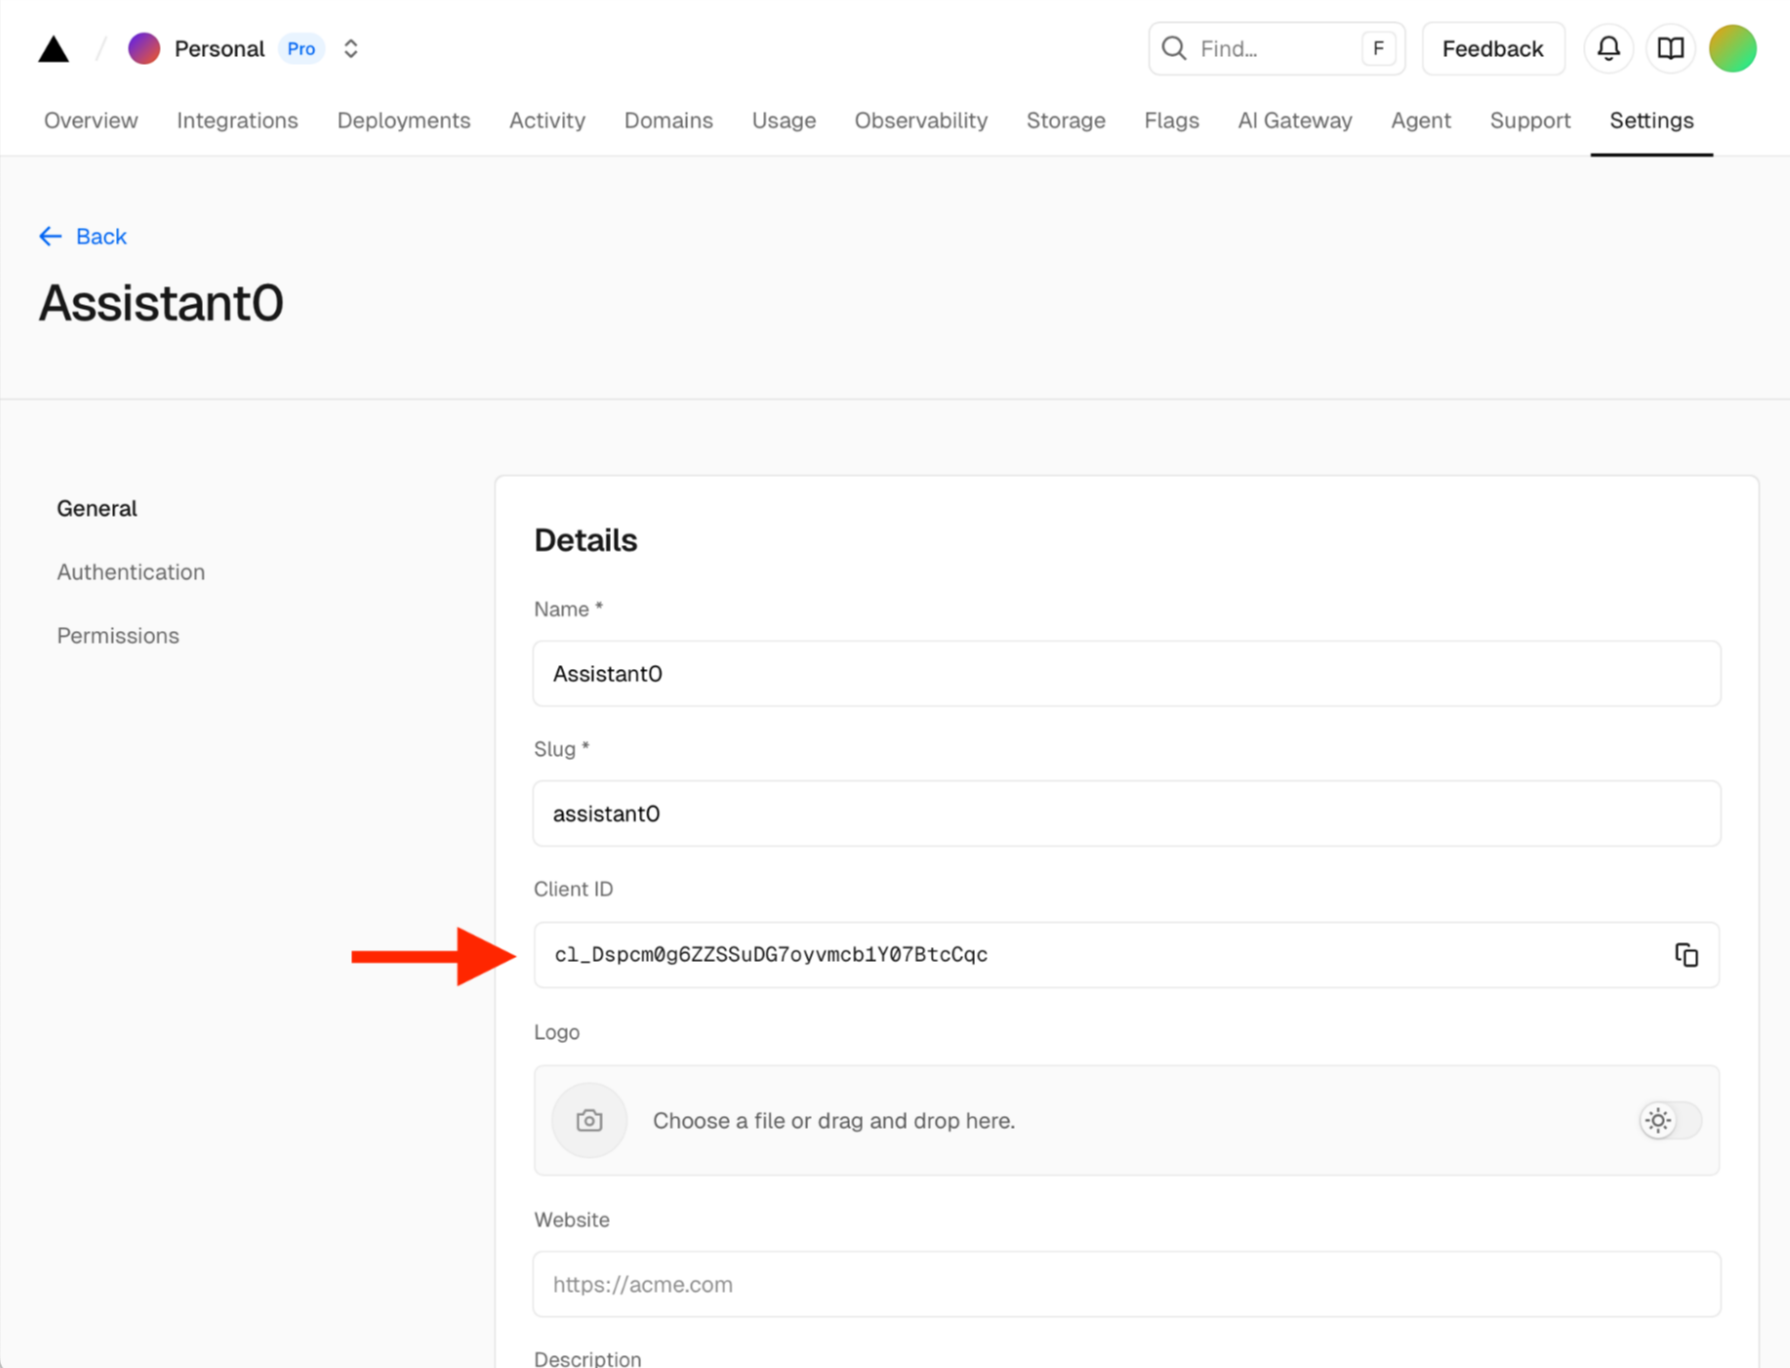This screenshot has height=1368, width=1790.
Task: Switch to the Usage tab
Action: pos(784,121)
